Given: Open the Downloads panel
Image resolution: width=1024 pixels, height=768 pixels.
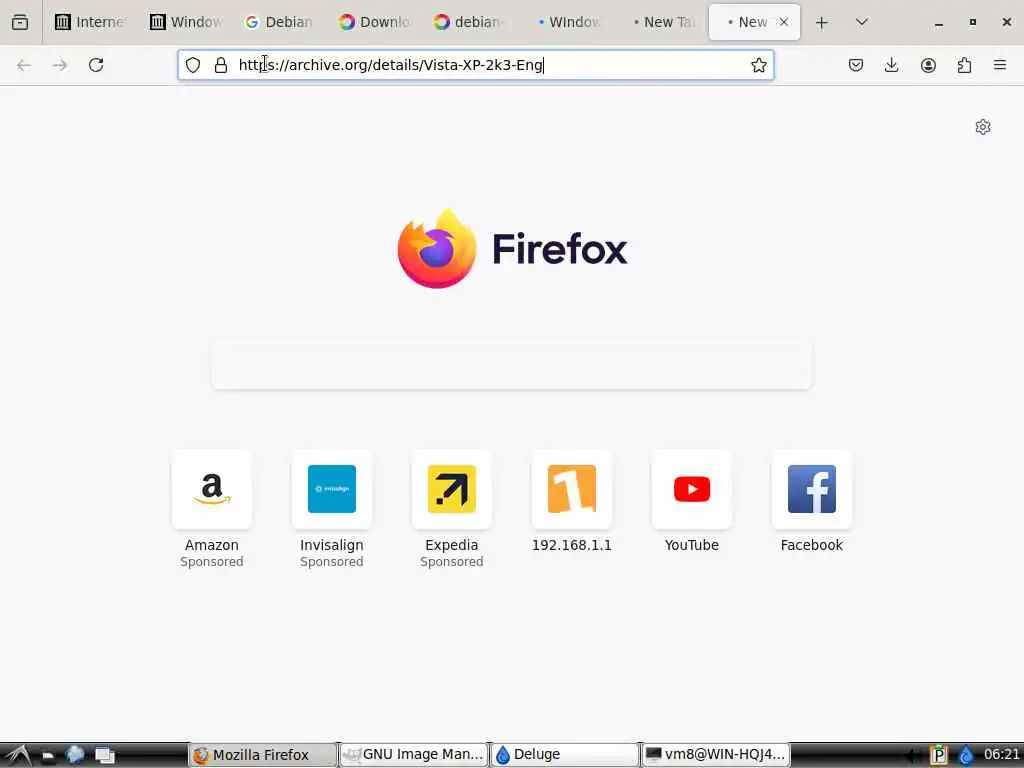Looking at the screenshot, I should (891, 65).
